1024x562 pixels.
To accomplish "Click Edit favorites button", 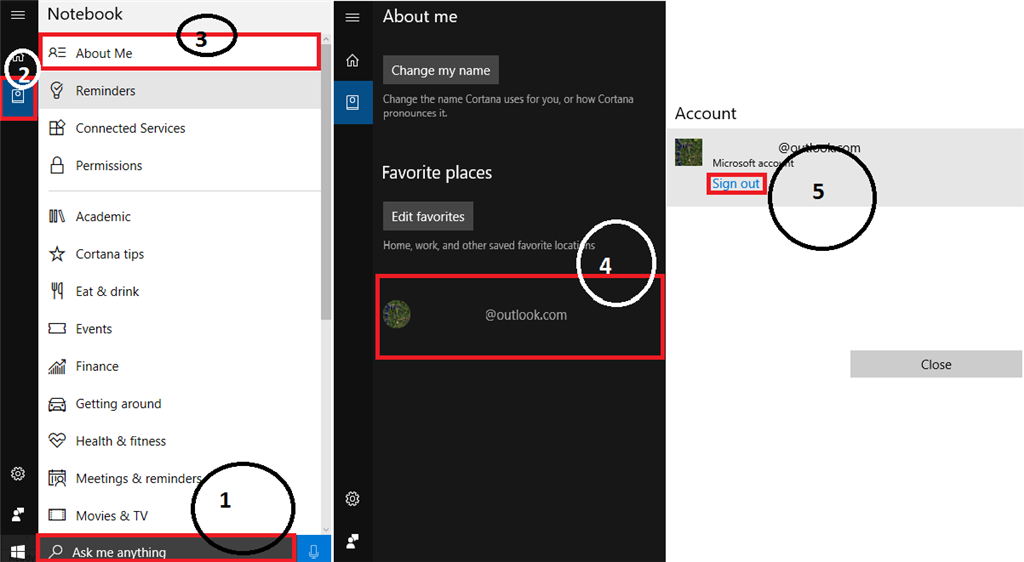I will (428, 216).
